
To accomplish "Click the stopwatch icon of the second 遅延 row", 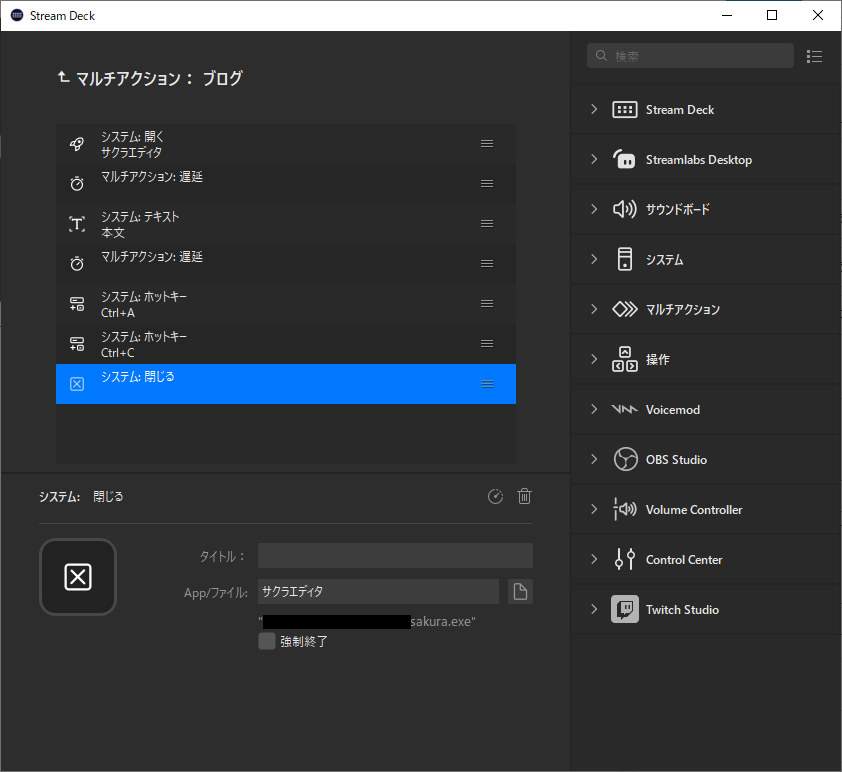I will click(x=77, y=264).
